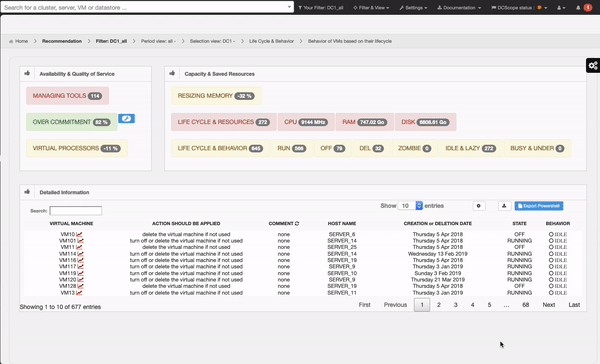600x364 pixels.
Task: Open Period view breadcrumb dropdown
Action: [x=158, y=41]
